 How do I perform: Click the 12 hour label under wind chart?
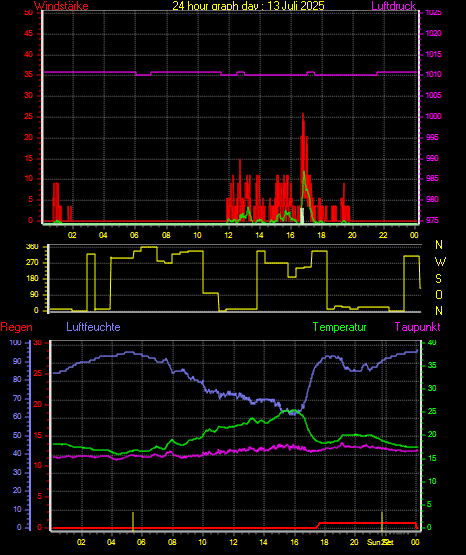click(x=229, y=235)
